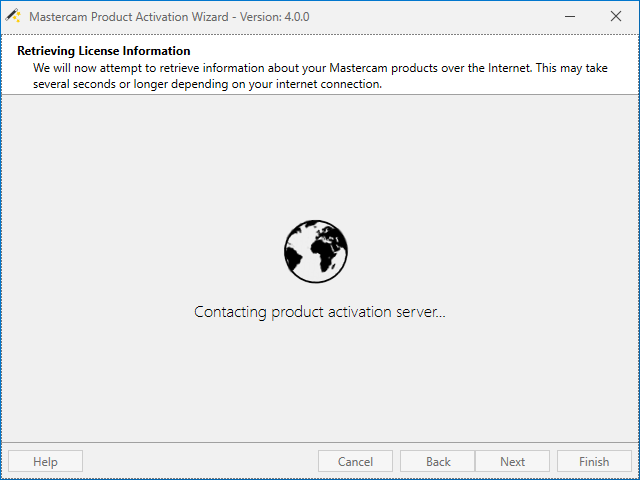The height and width of the screenshot is (480, 640).
Task: Close the Product Activation Wizard window
Action: [615, 16]
